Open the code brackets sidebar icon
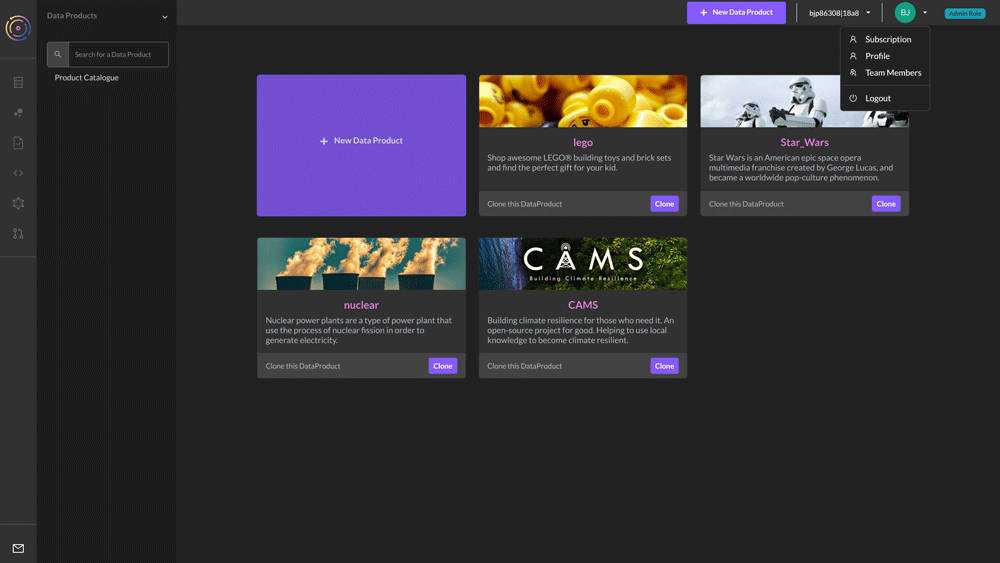Image resolution: width=1000 pixels, height=563 pixels. click(18, 173)
